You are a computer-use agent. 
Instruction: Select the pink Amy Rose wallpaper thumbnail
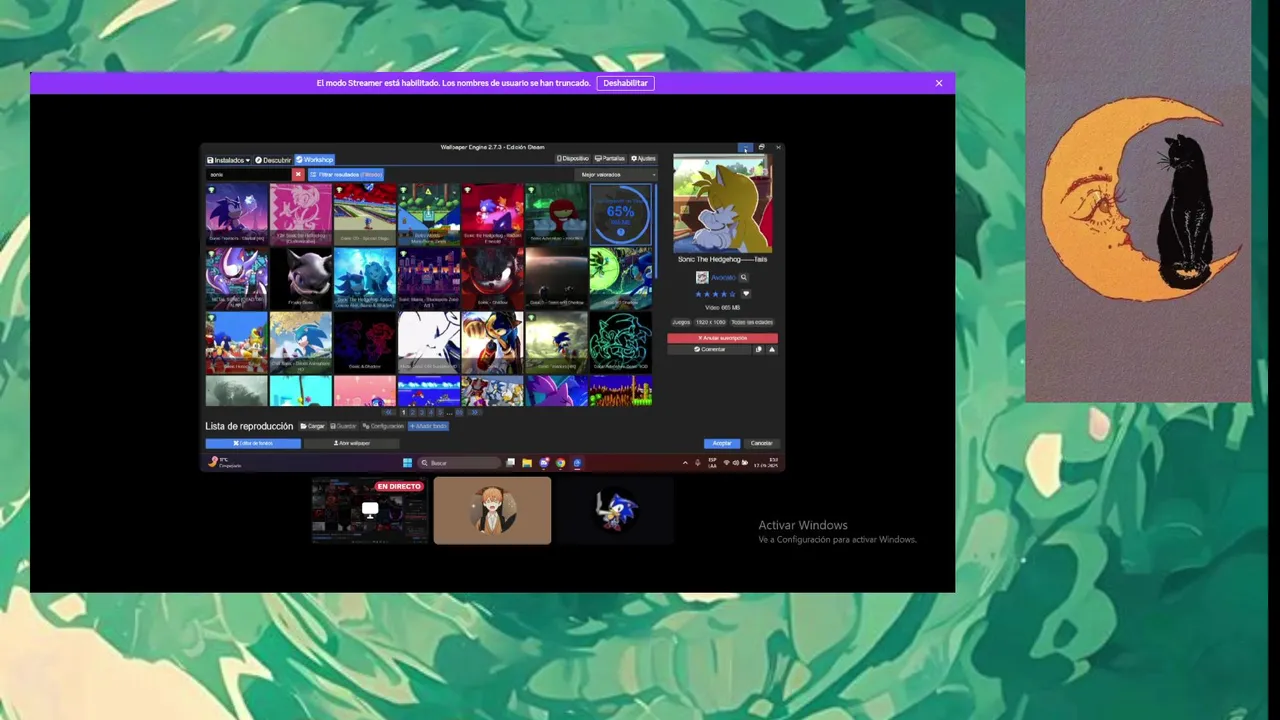[301, 213]
